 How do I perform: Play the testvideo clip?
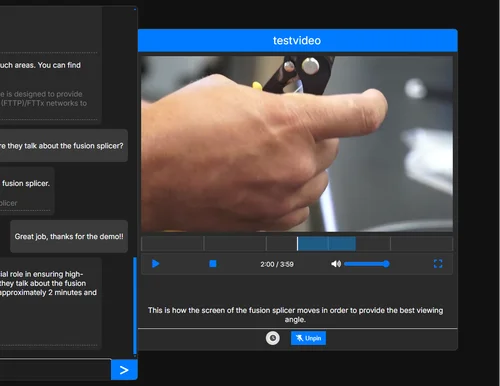click(x=155, y=264)
